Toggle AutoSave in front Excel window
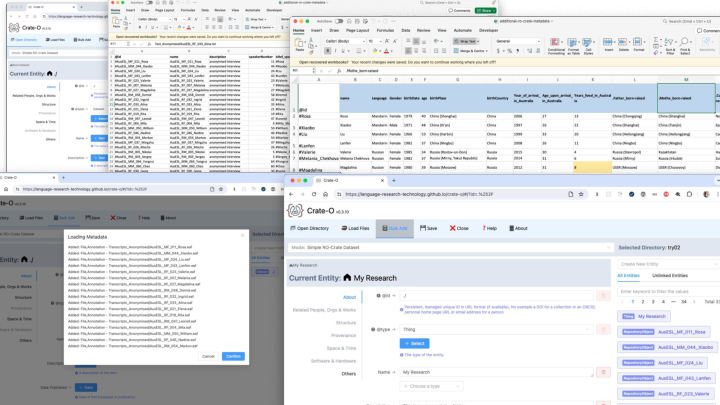The image size is (720, 405). [x=339, y=21]
